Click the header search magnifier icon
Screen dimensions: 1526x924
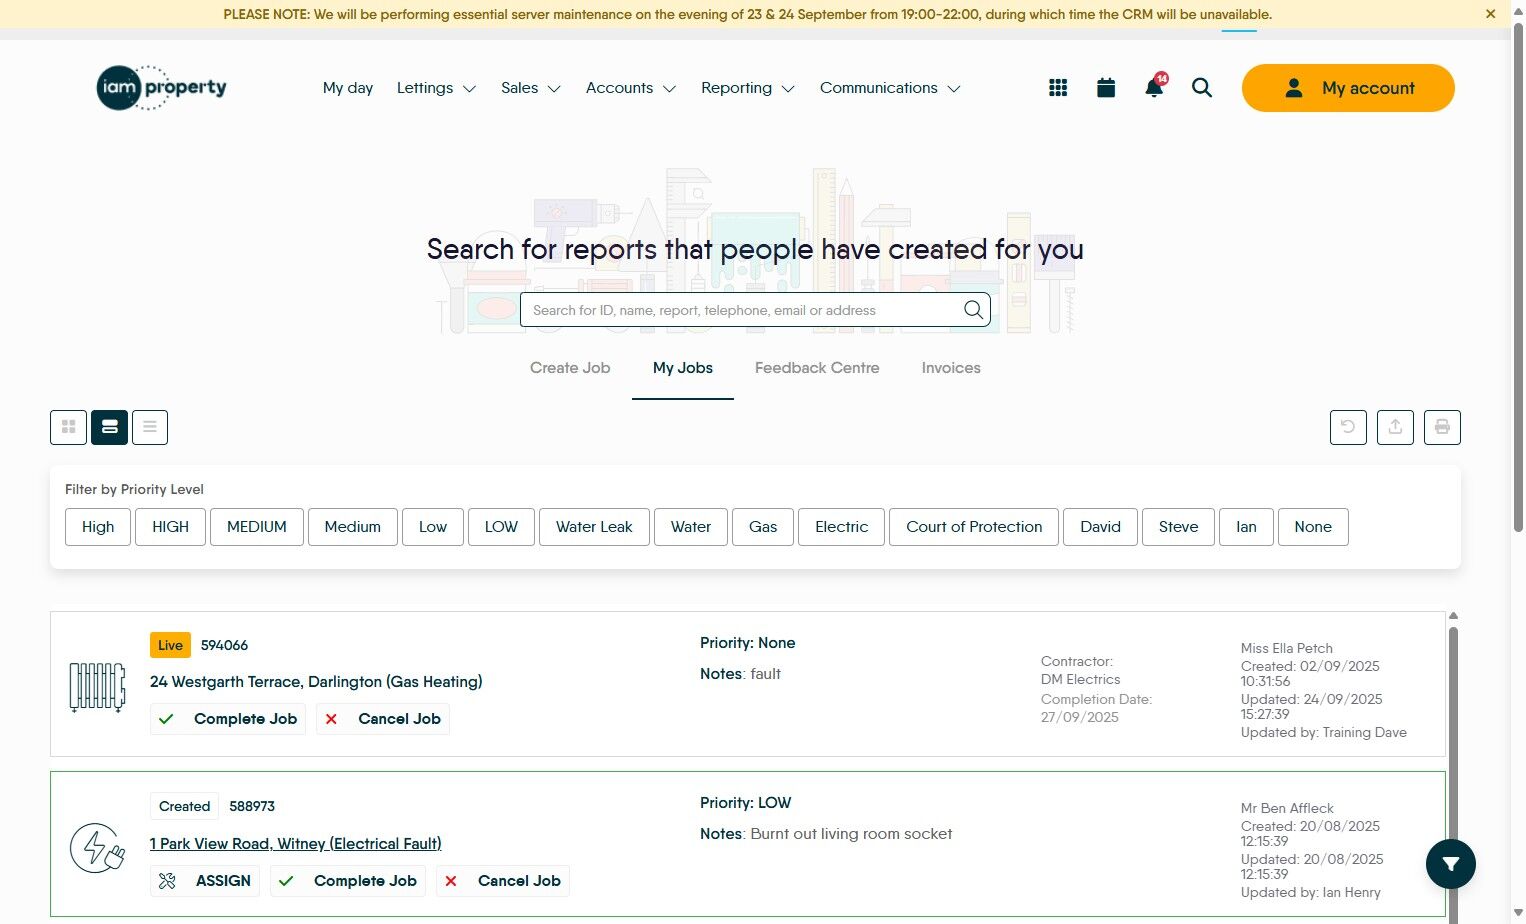1202,88
